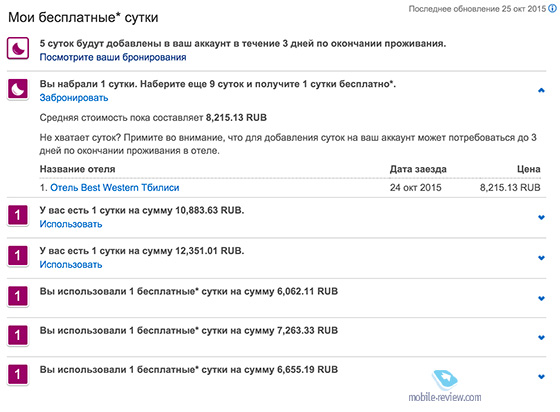Click 'Использовать' under 12,351.01 RUB night
This screenshot has width=560, height=412.
pyautogui.click(x=71, y=265)
